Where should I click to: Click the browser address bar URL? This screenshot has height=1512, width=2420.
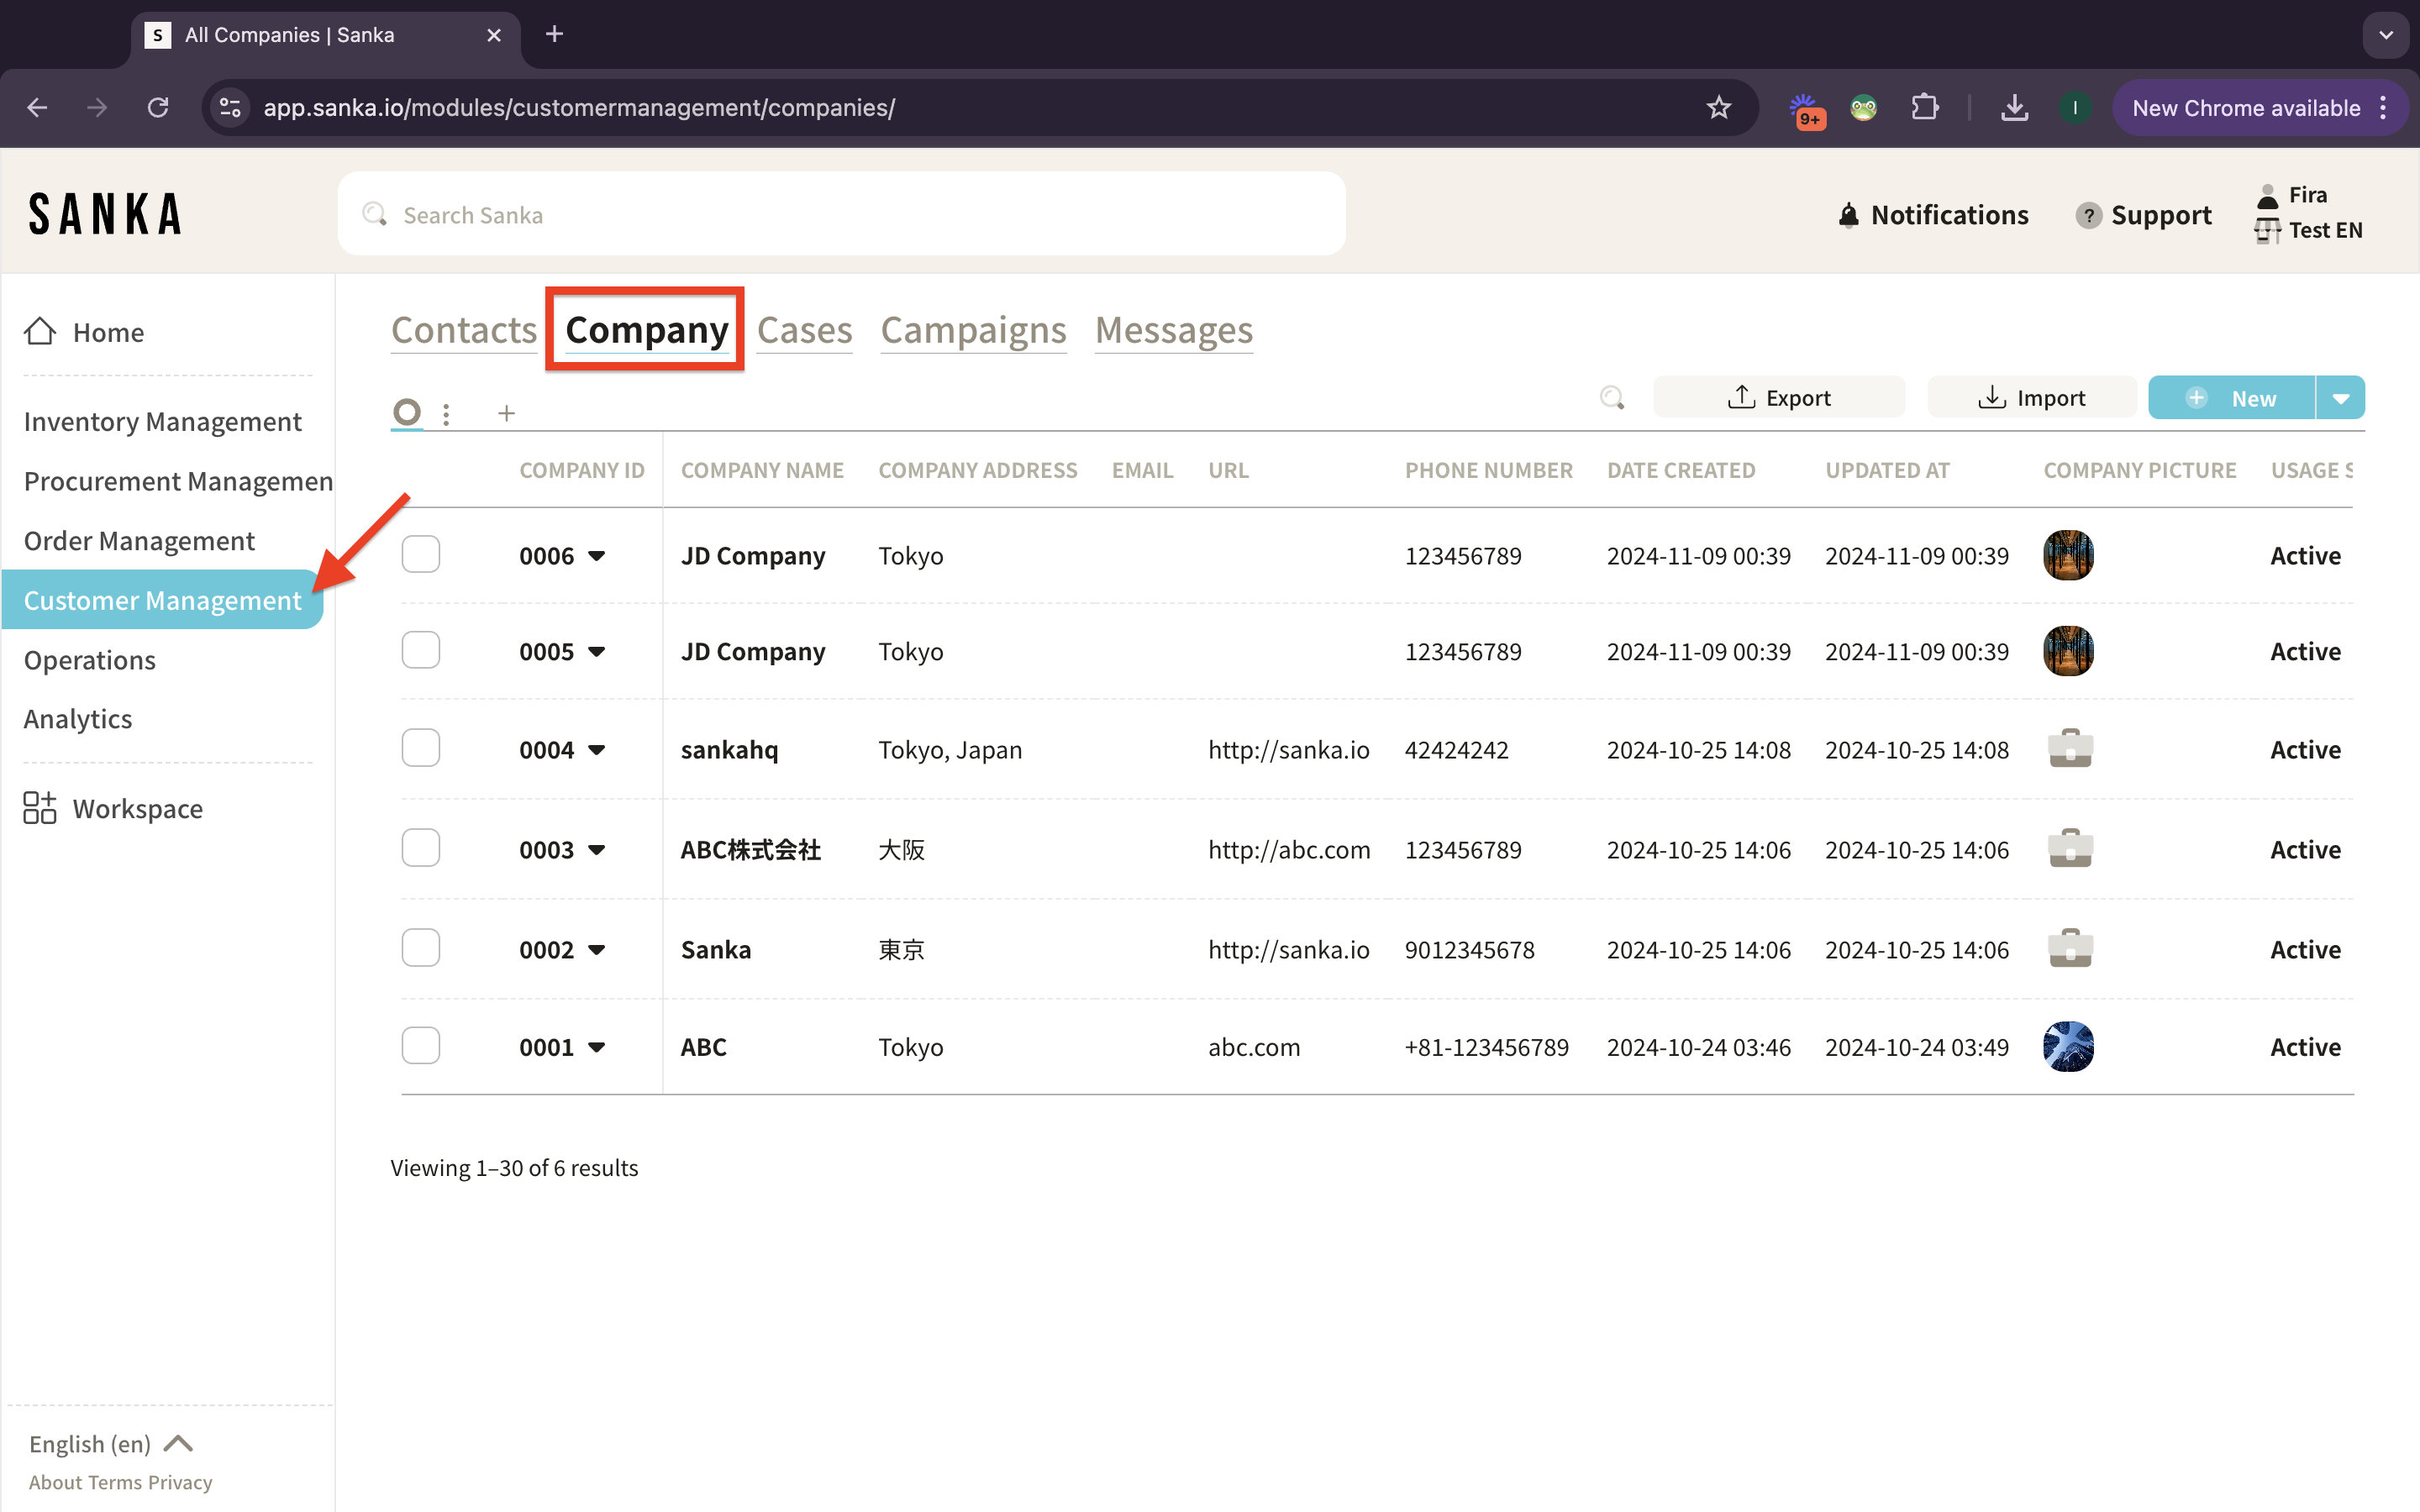click(x=579, y=107)
